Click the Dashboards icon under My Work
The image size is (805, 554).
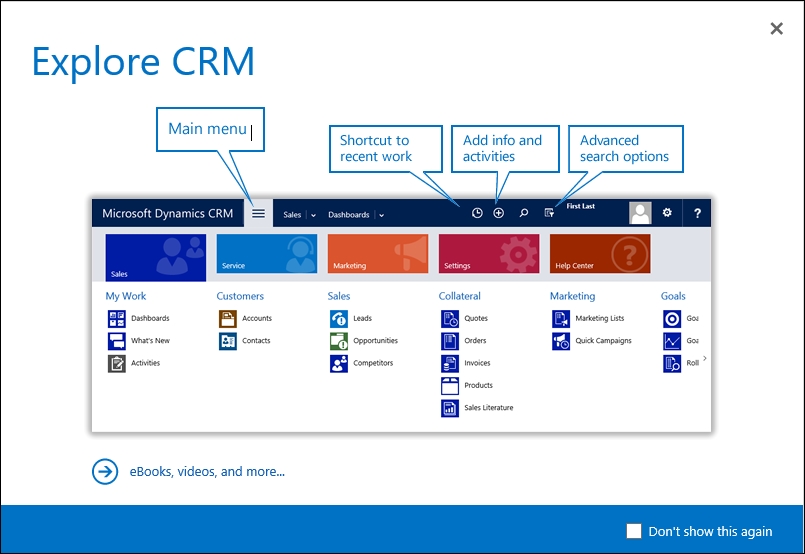(117, 318)
